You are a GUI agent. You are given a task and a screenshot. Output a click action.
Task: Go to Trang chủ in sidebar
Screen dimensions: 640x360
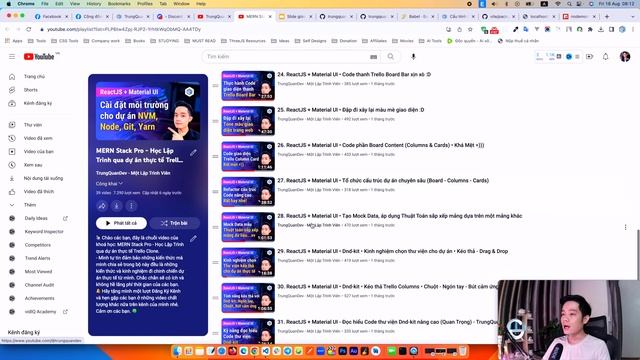[34, 77]
